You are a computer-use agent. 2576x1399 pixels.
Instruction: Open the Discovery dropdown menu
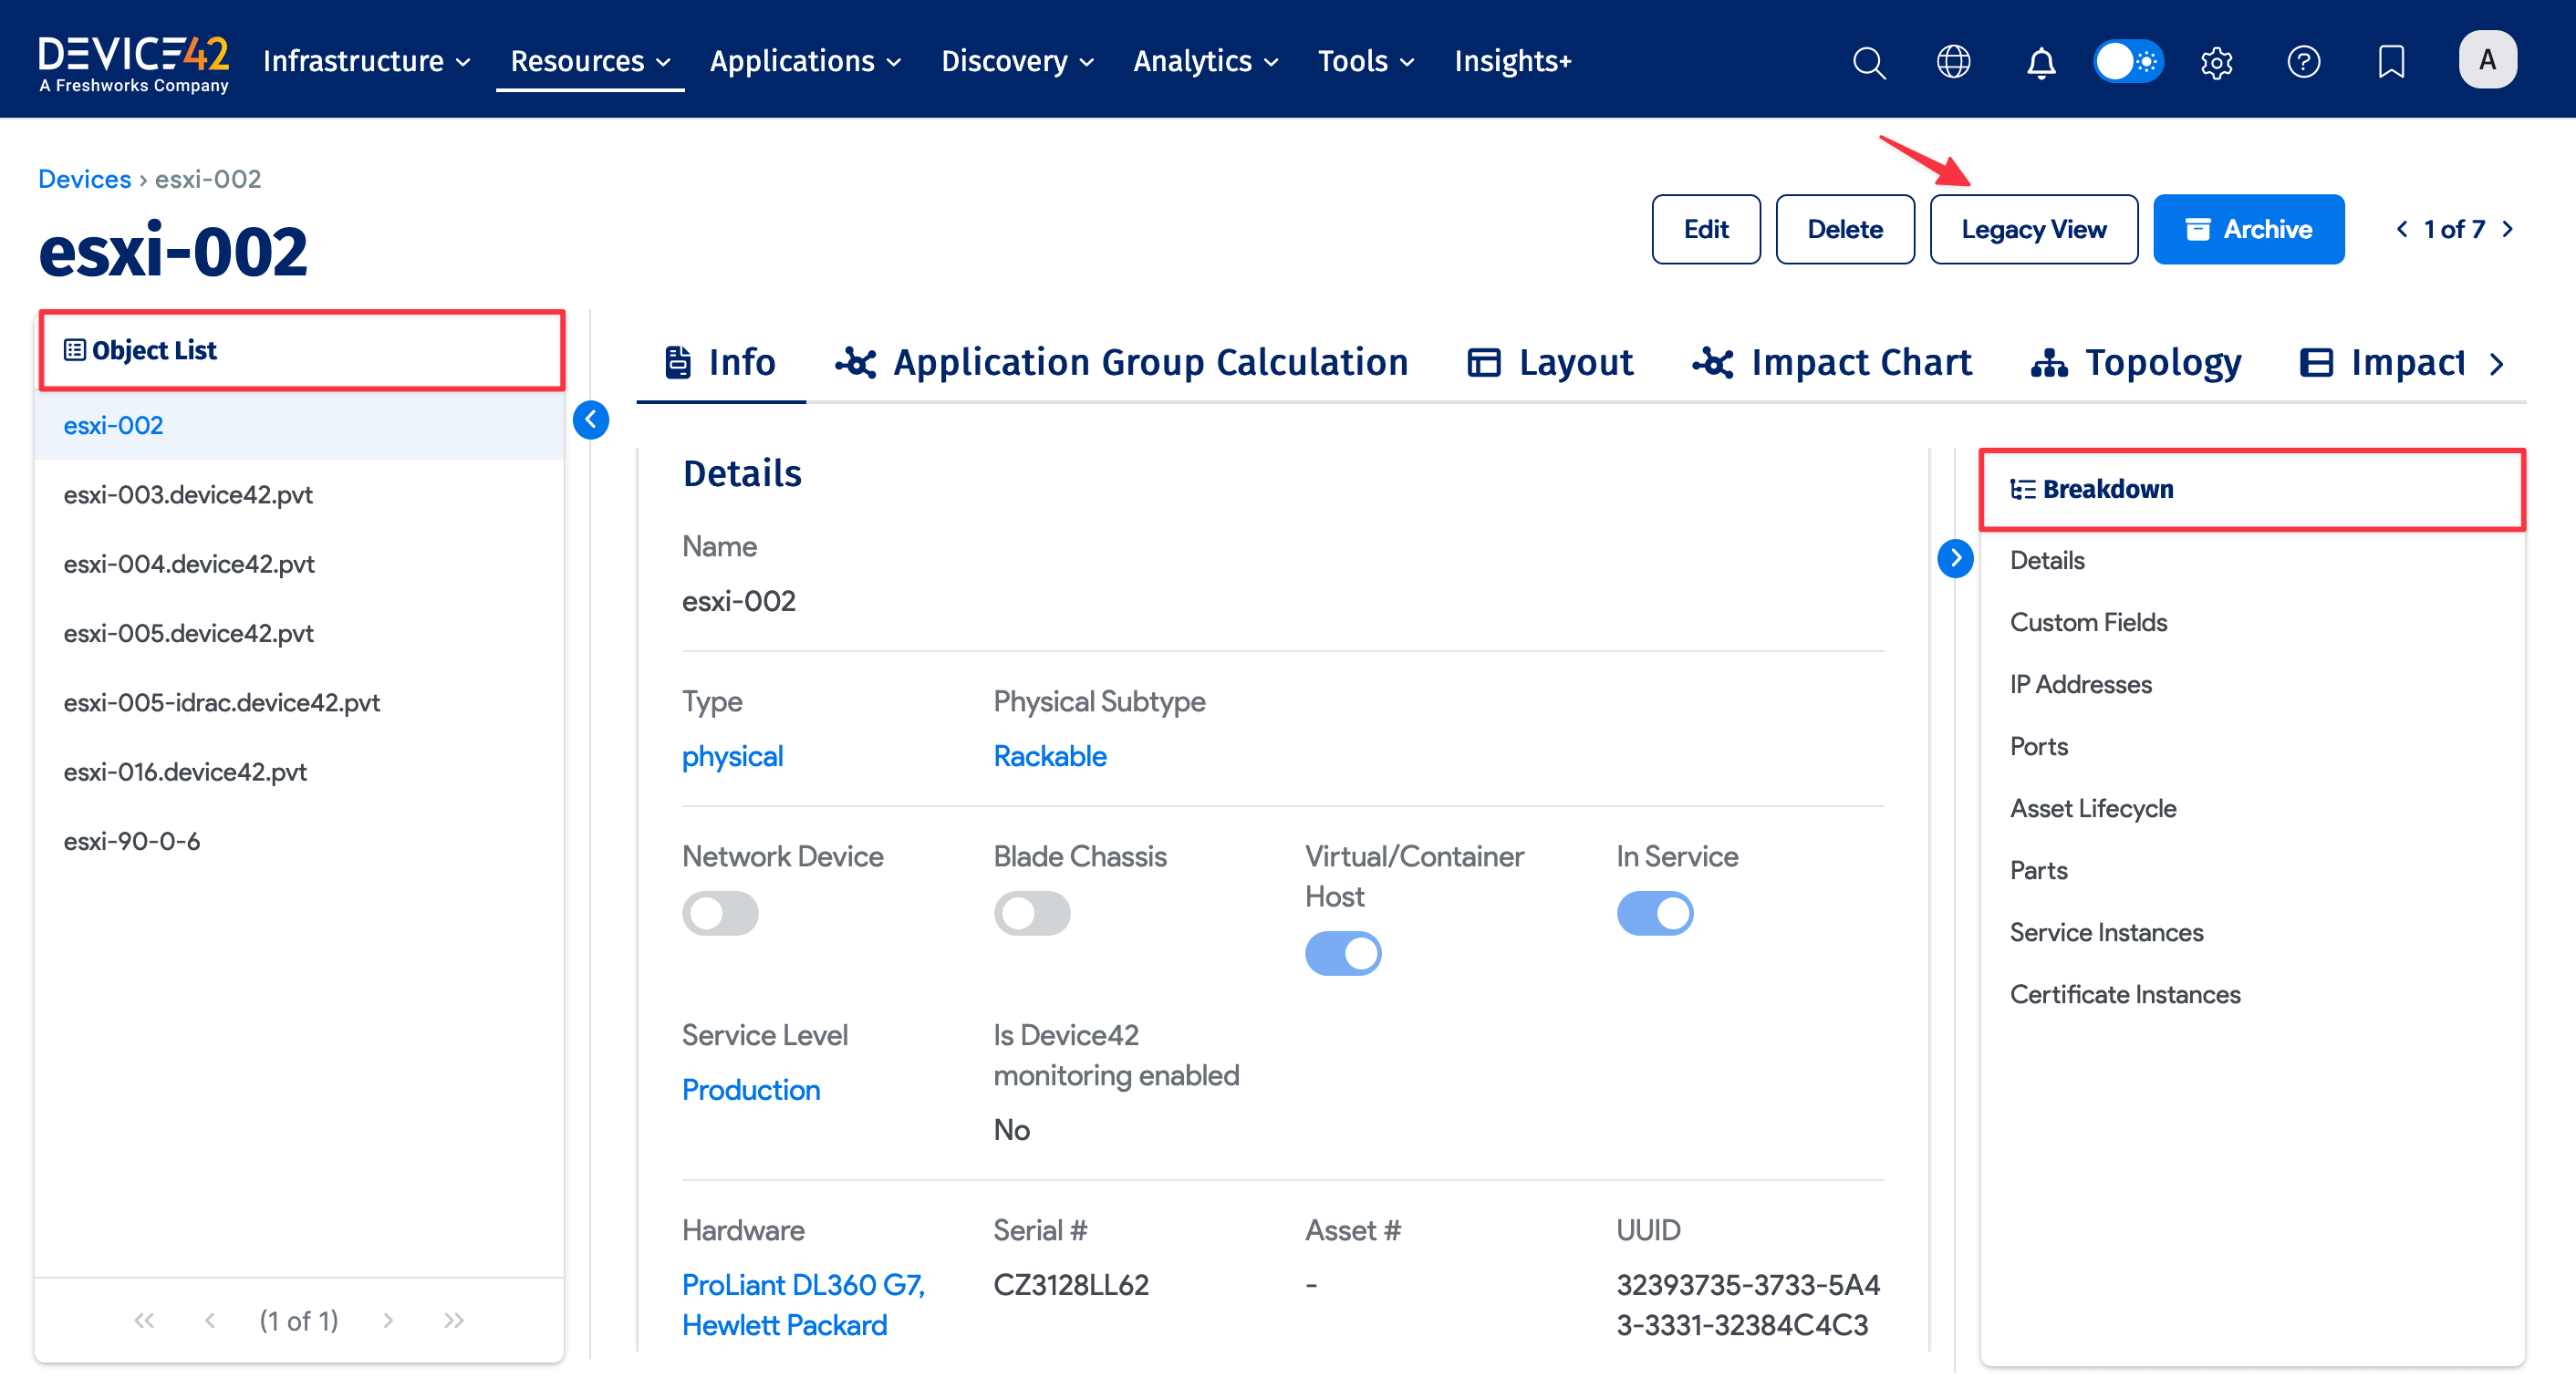[x=1016, y=62]
